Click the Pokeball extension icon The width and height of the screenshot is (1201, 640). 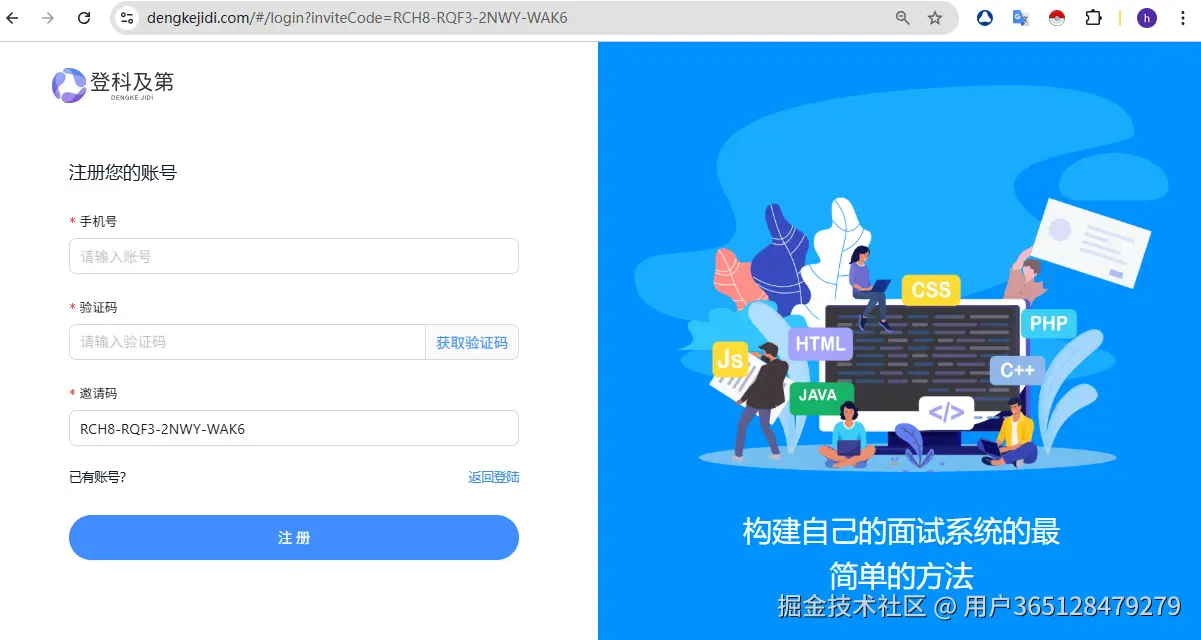coord(1057,18)
